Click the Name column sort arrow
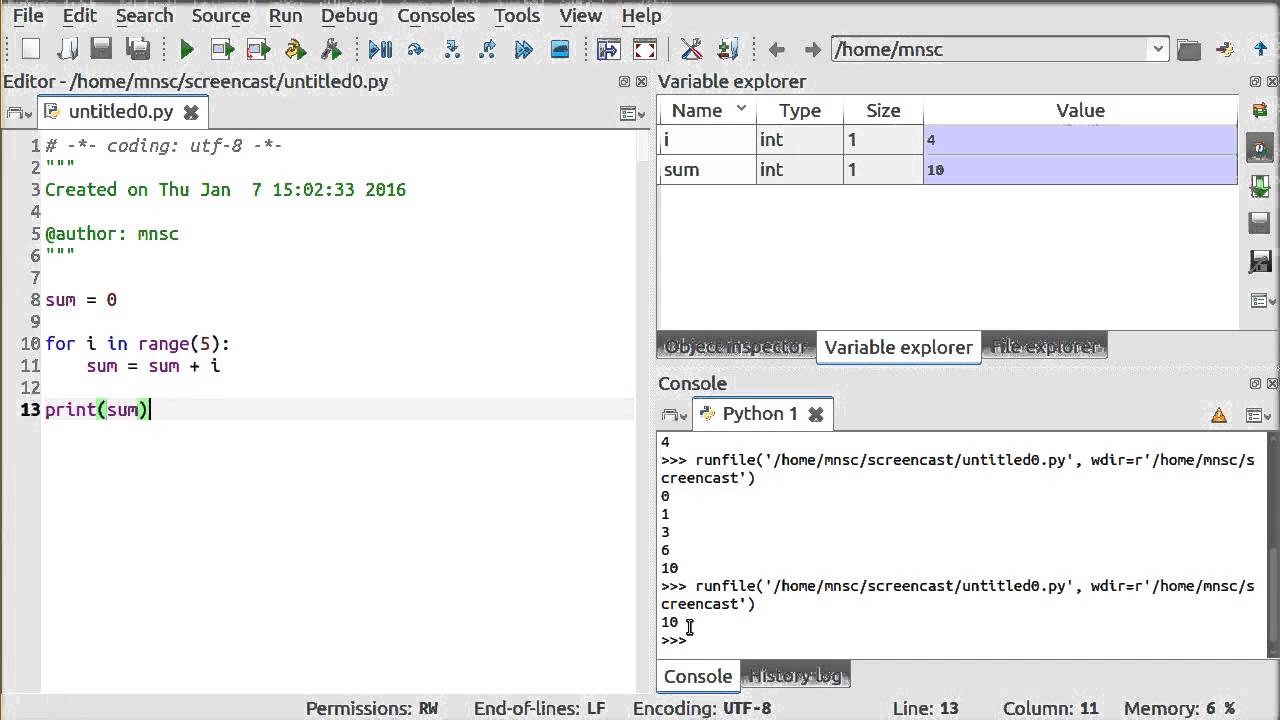 741,108
